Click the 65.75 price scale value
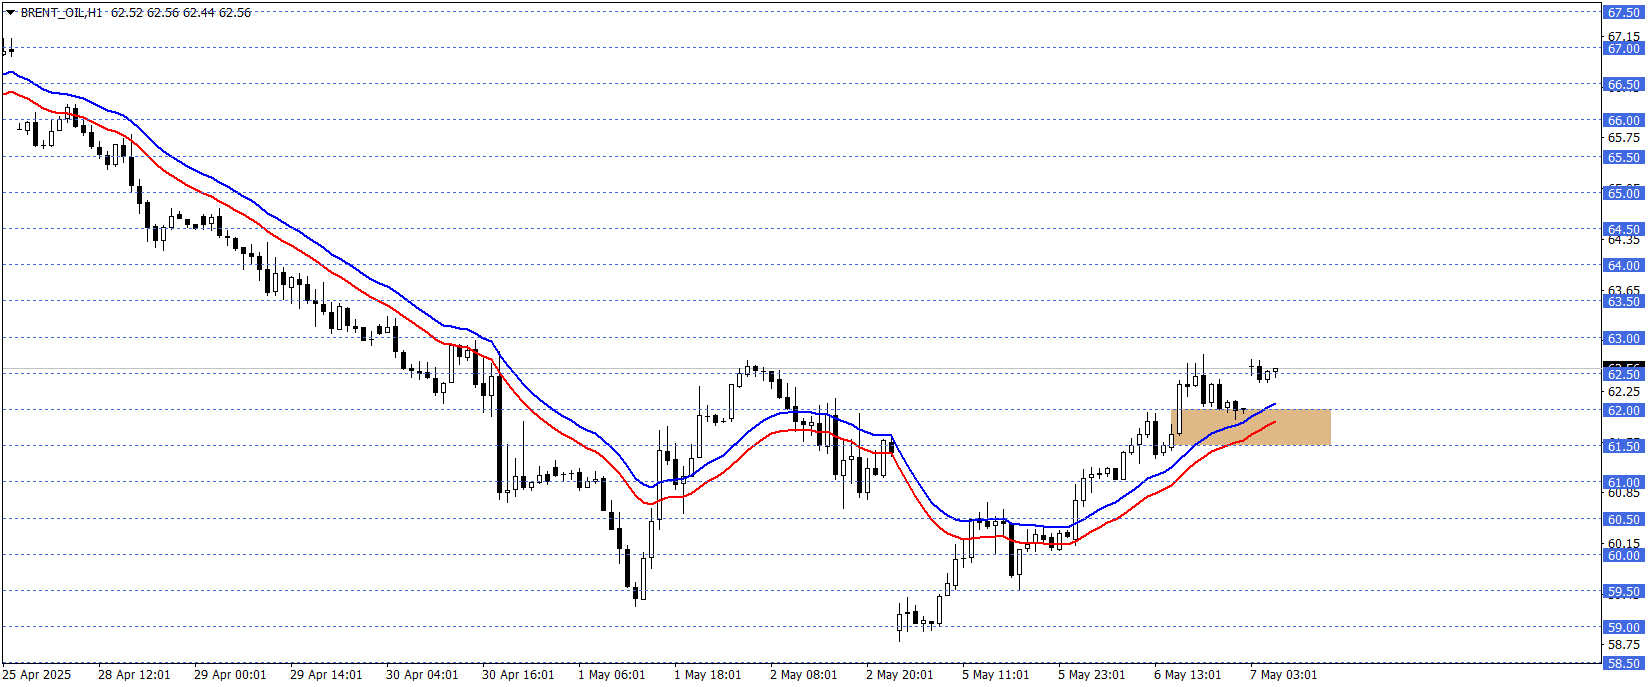This screenshot has width=1651, height=687. tap(1624, 137)
